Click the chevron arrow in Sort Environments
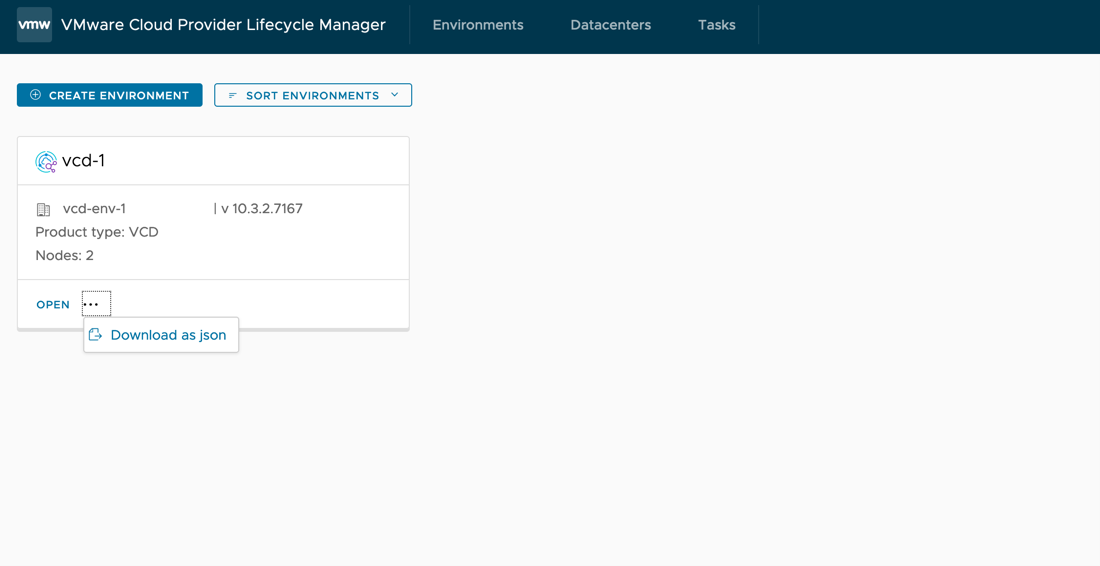 pos(395,95)
